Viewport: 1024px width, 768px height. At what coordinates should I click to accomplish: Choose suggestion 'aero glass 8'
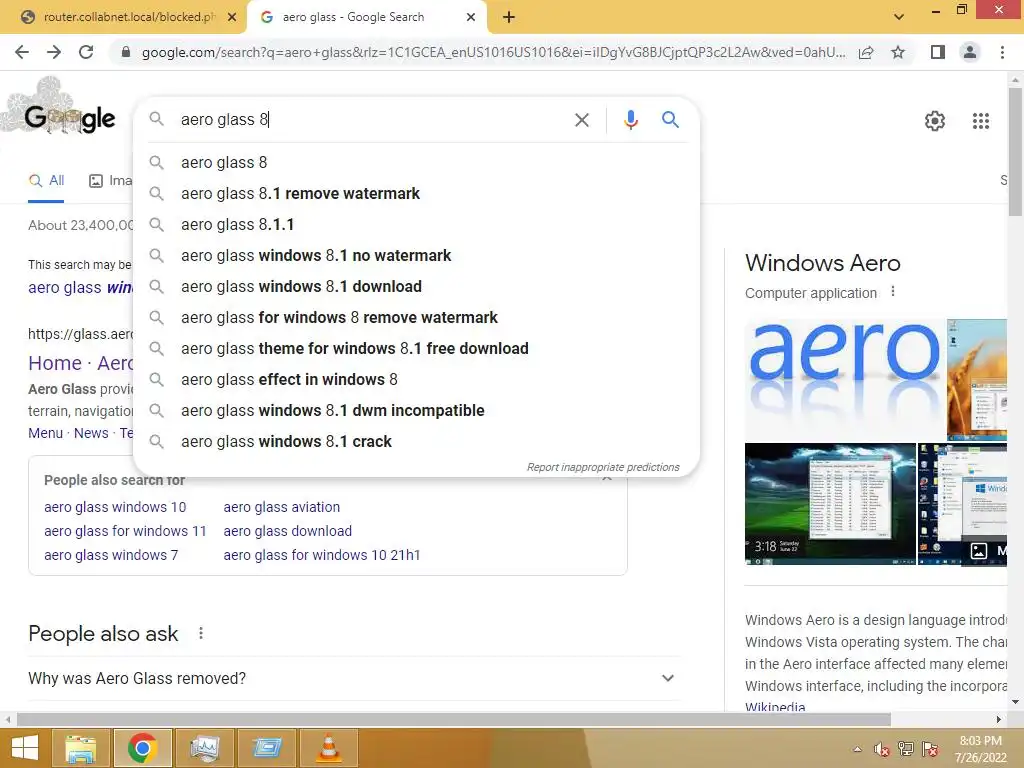coord(416,163)
